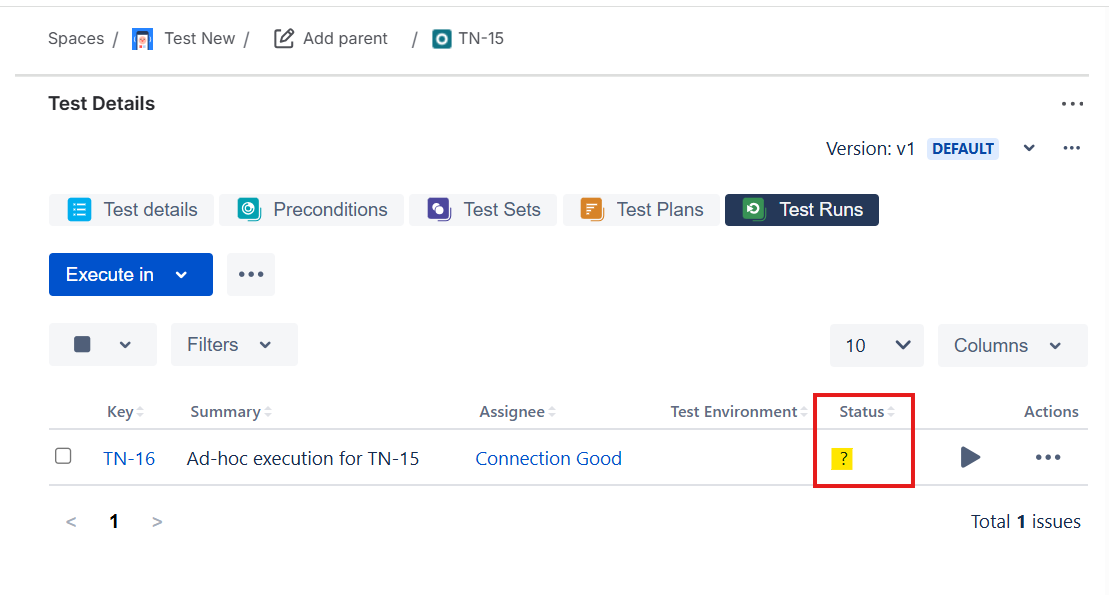
Task: Click the Test New project icon in breadcrumb
Action: [x=143, y=39]
